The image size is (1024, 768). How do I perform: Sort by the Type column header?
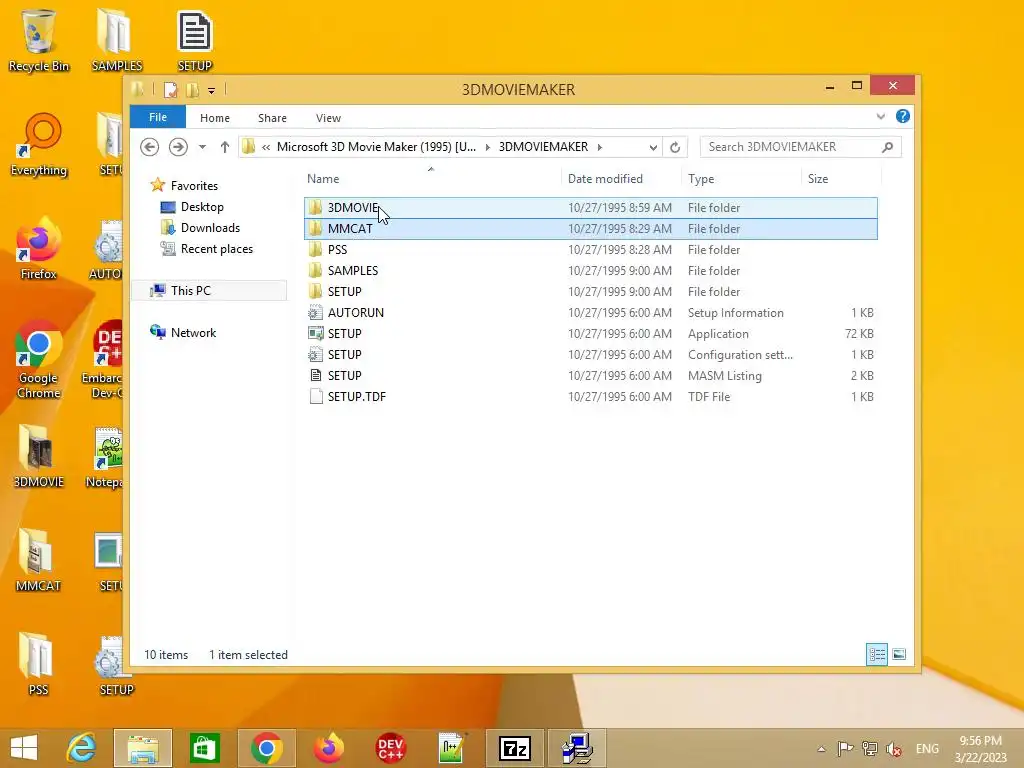[741, 178]
